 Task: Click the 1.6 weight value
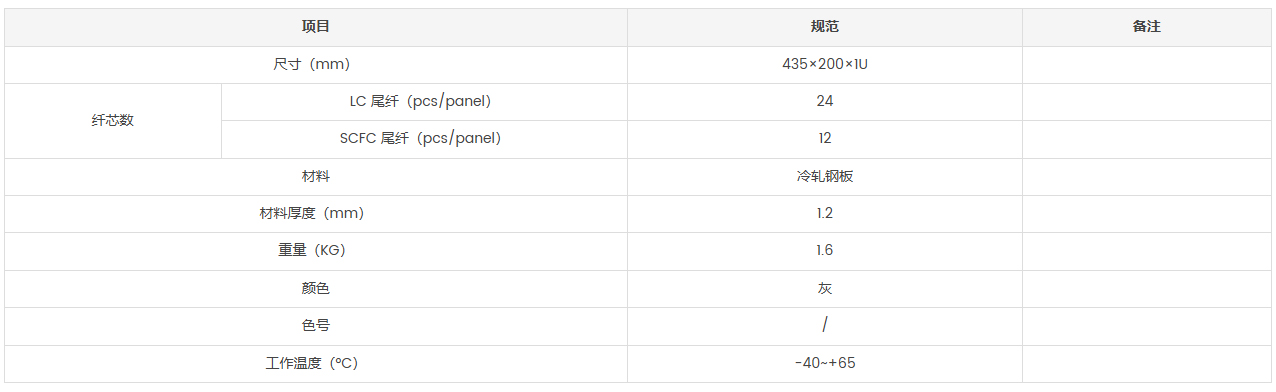tap(825, 251)
